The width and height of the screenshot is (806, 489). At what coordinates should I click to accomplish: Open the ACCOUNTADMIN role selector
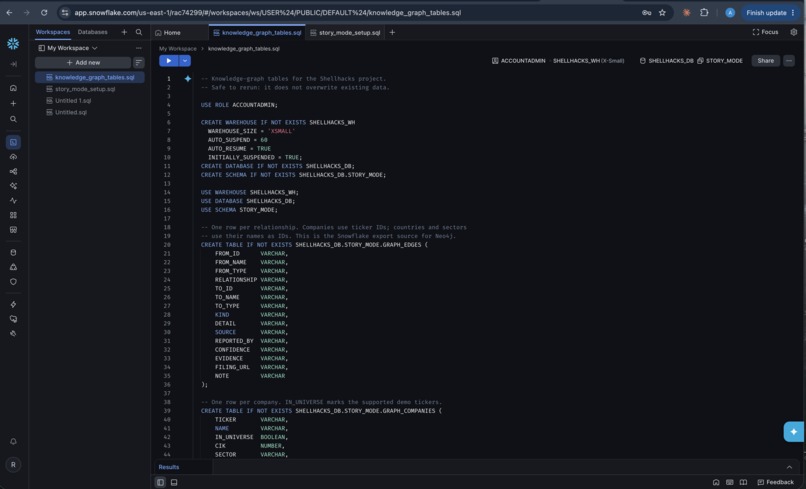click(x=519, y=61)
